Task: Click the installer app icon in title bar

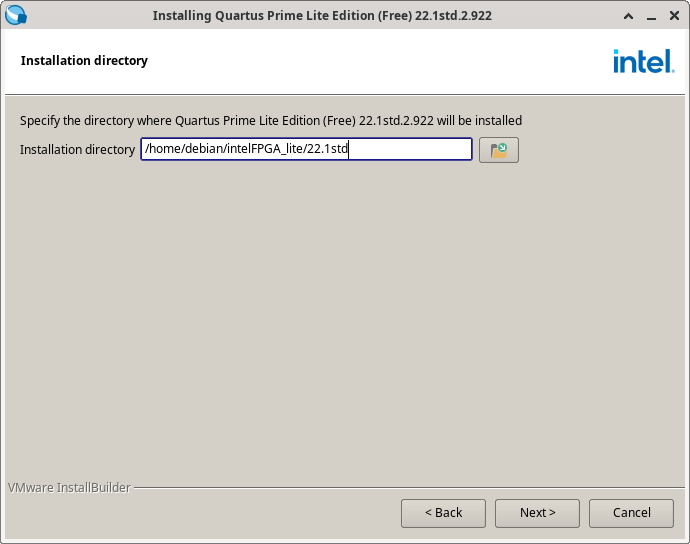Action: (x=16, y=15)
